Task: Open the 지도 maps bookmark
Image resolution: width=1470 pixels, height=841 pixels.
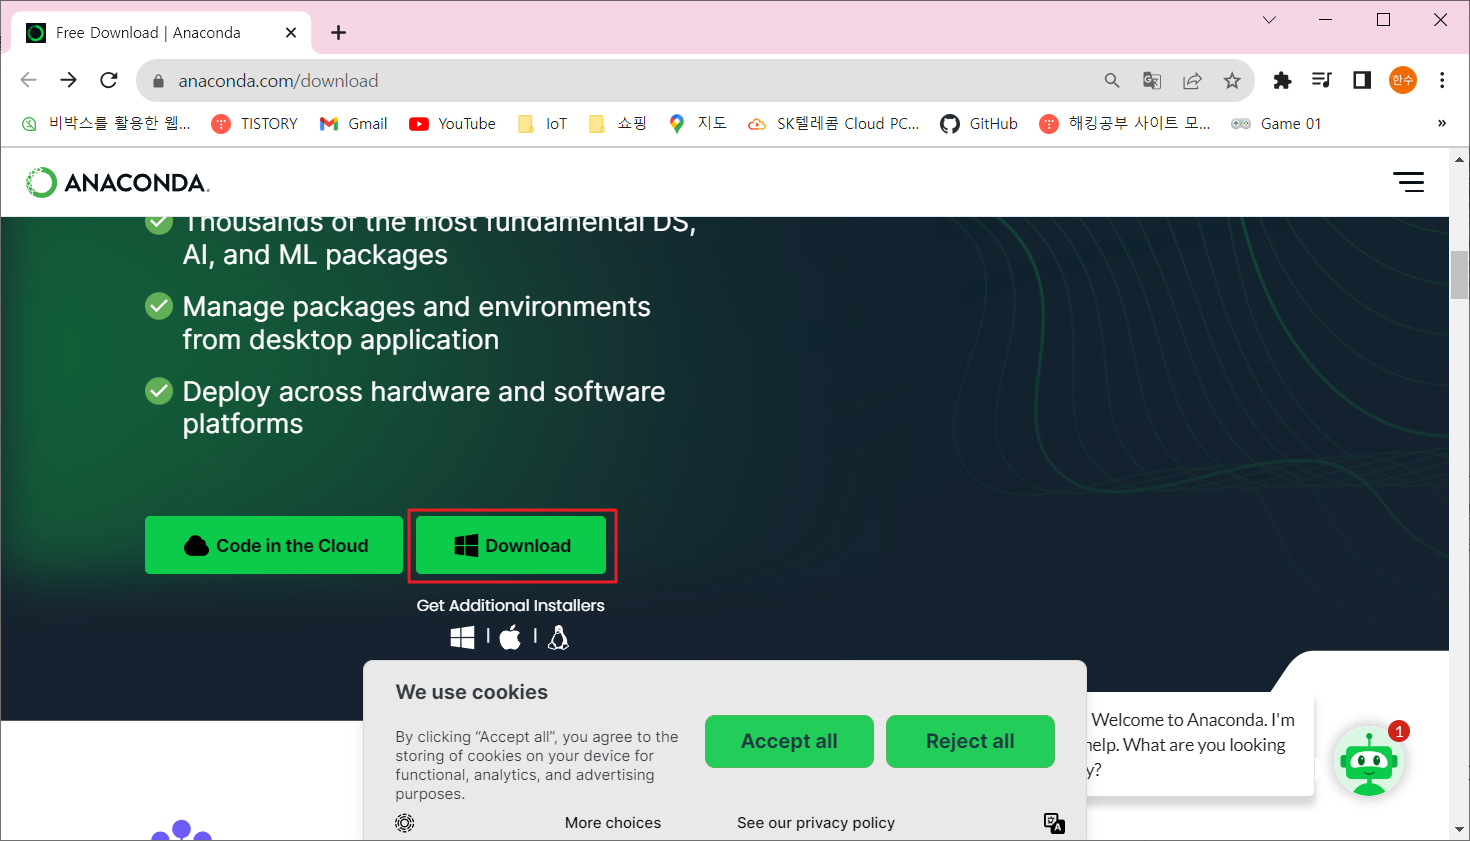Action: 697,124
